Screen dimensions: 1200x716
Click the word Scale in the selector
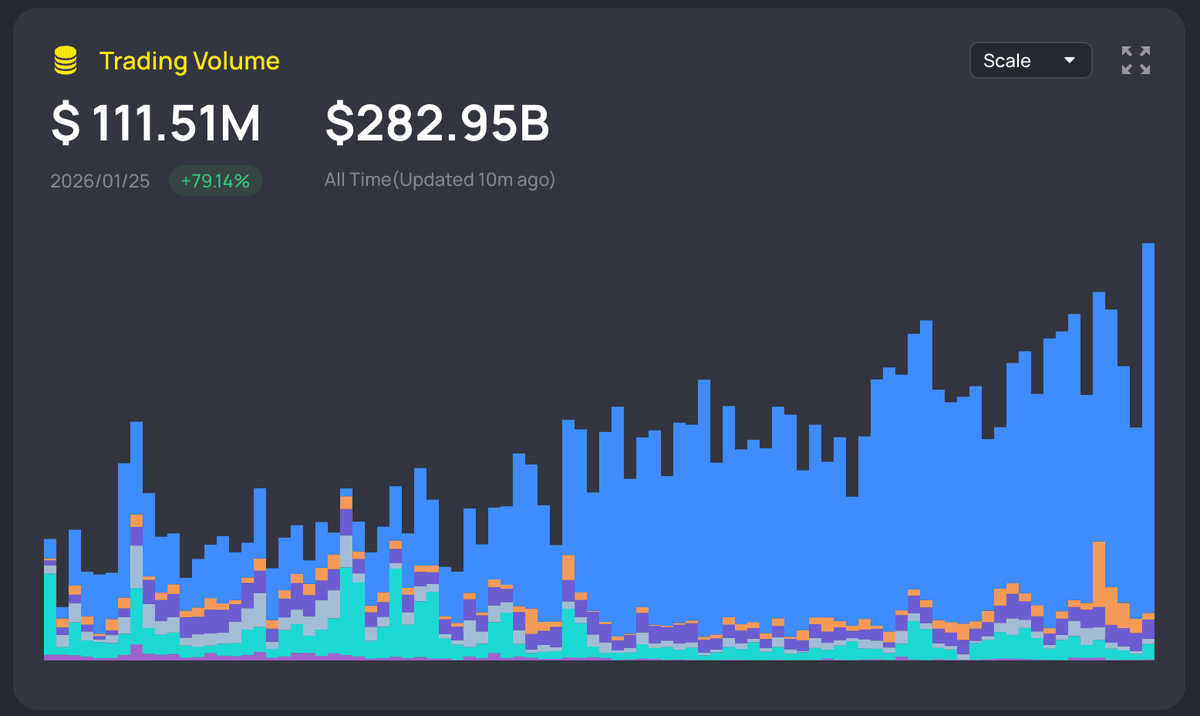[x=1007, y=61]
